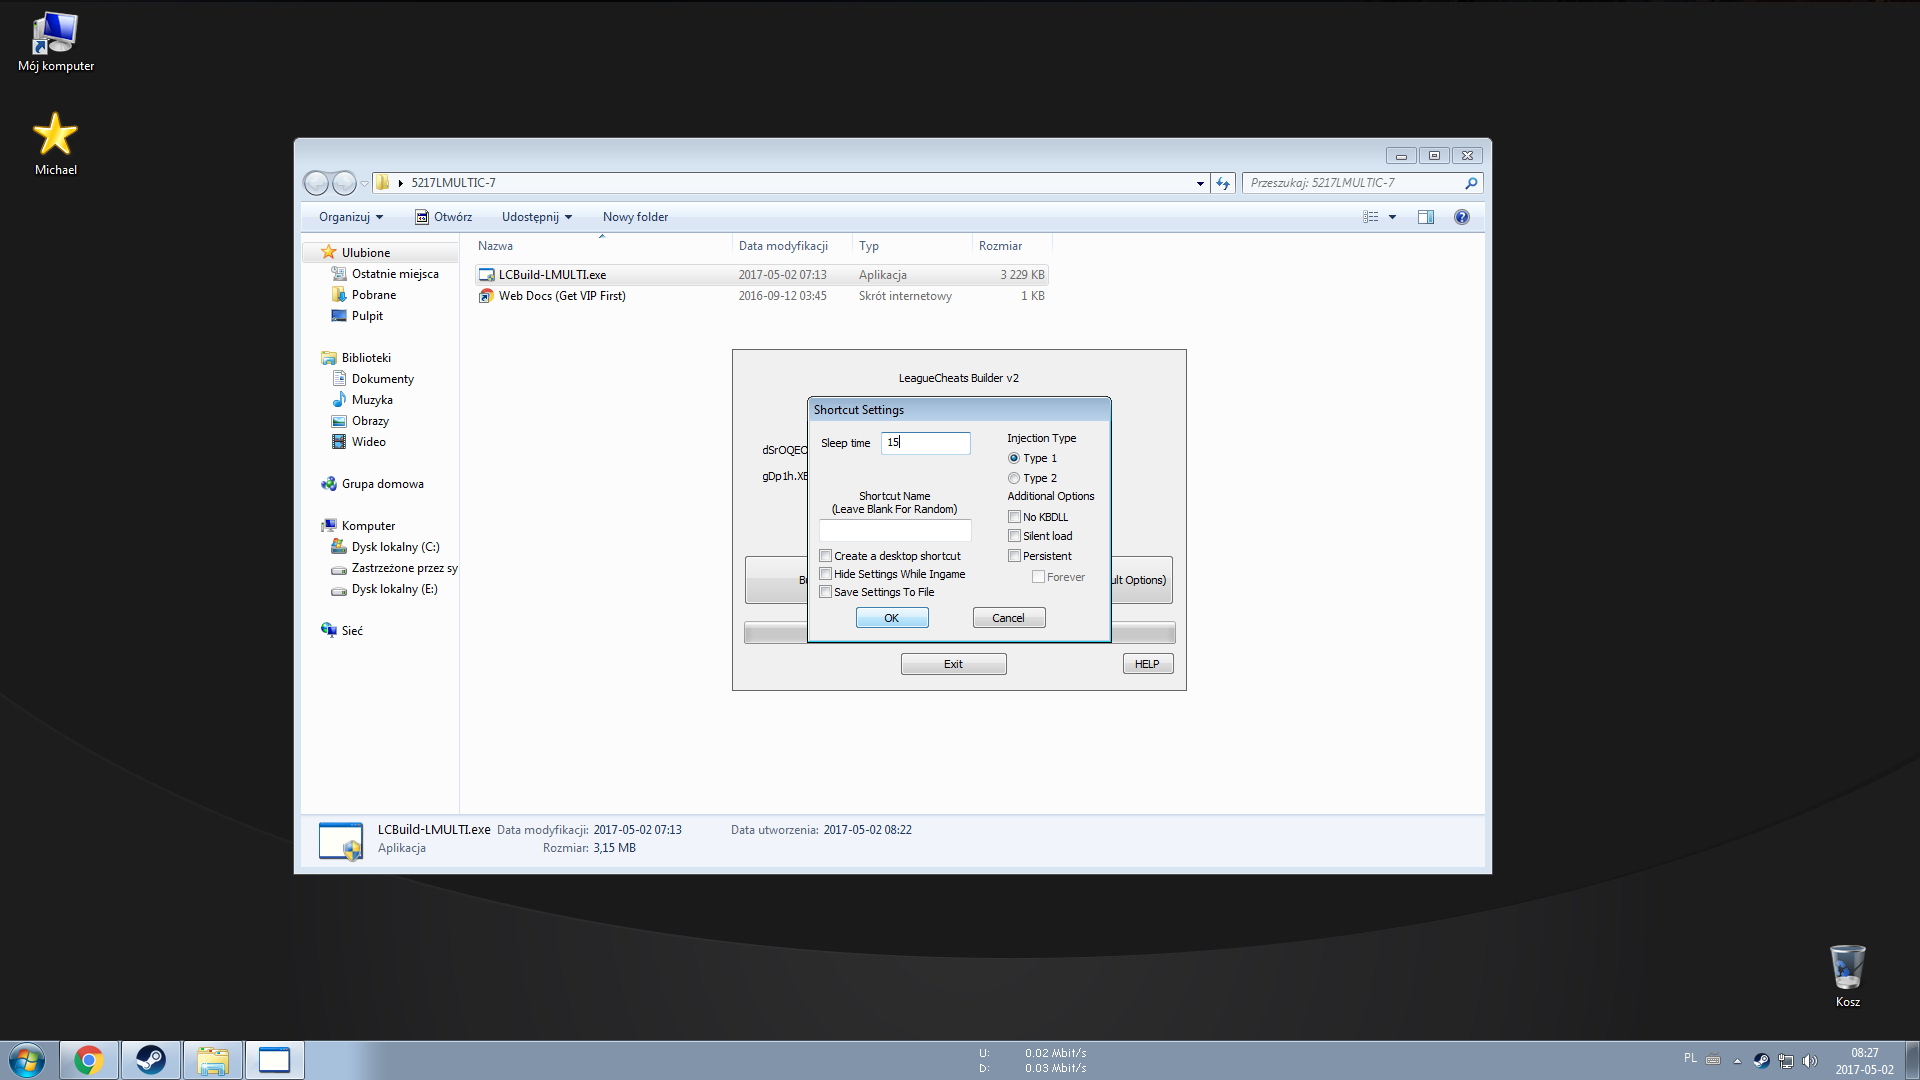
Task: Change view with the view mode icon
Action: coord(1371,217)
